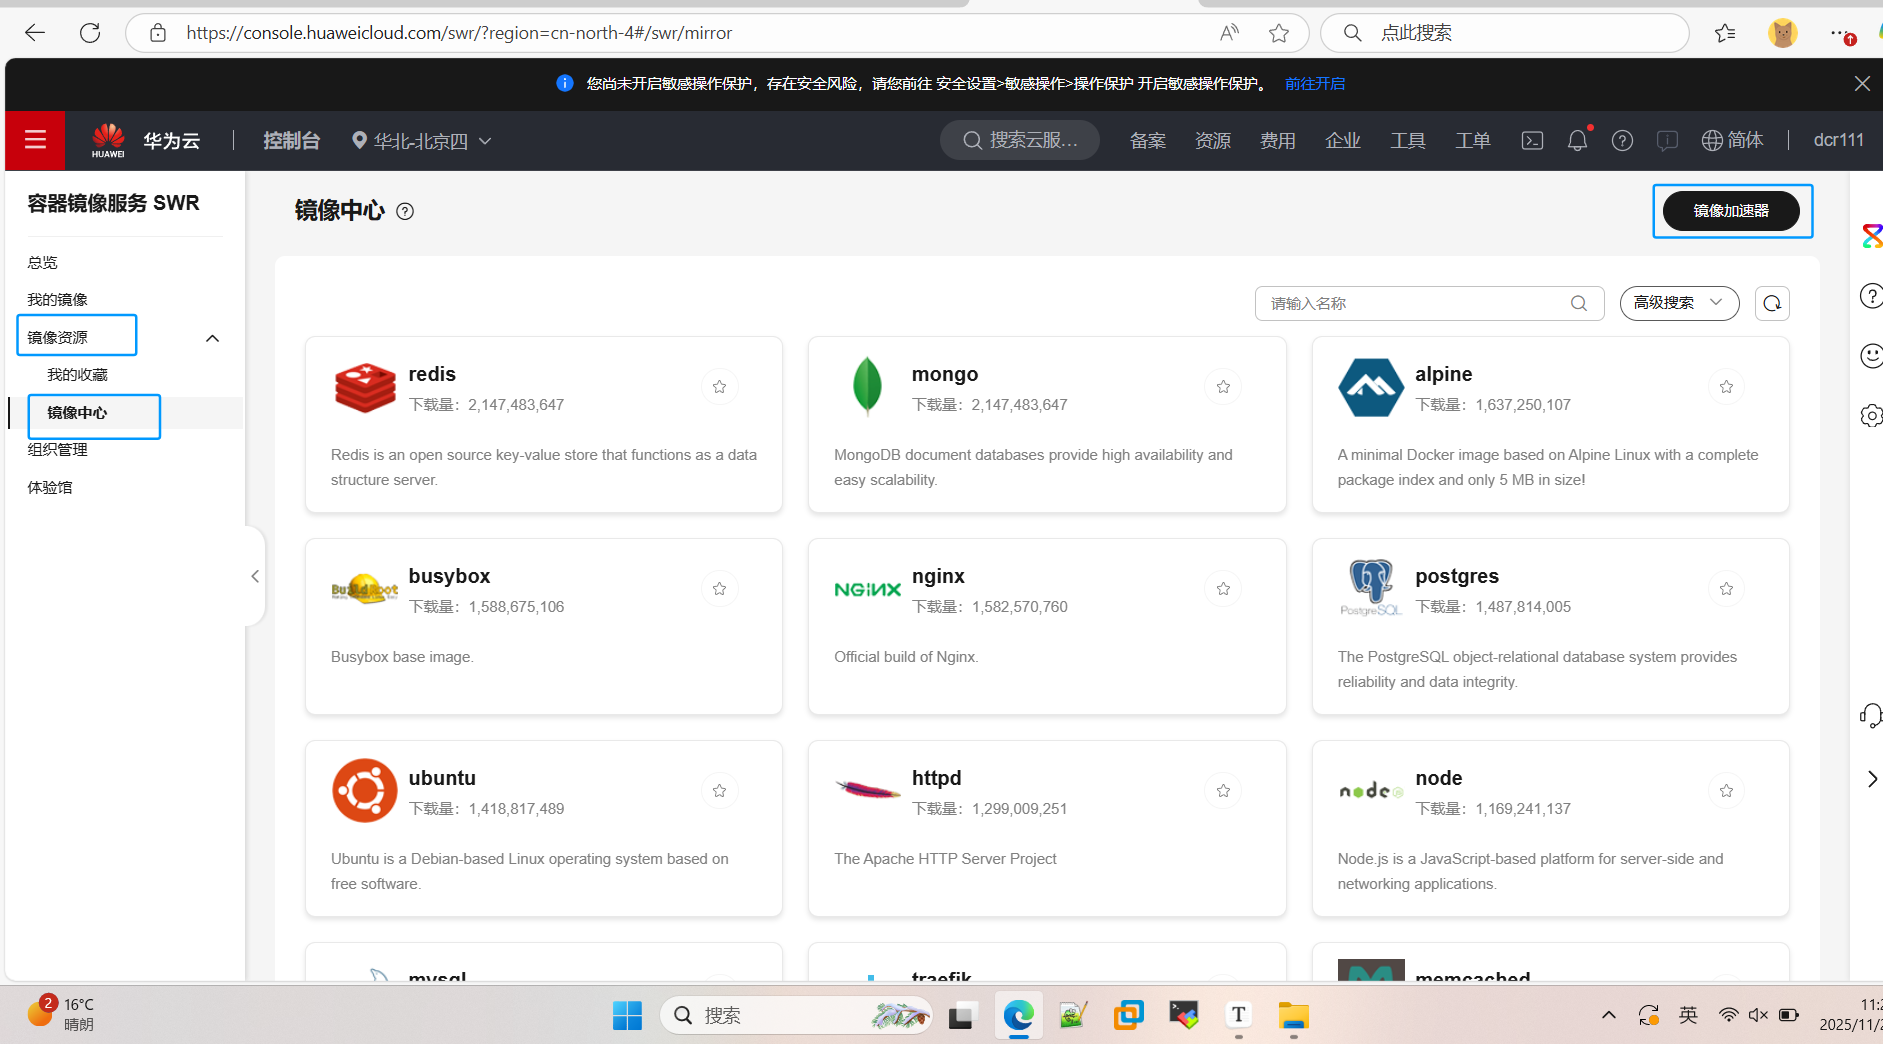Viewport: 1883px width, 1044px height.
Task: Go to 总览 in sidebar
Action: point(43,262)
